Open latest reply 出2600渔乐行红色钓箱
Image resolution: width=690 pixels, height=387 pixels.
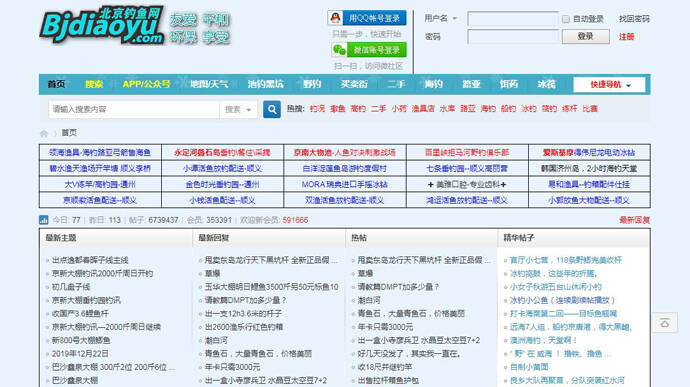(x=244, y=327)
